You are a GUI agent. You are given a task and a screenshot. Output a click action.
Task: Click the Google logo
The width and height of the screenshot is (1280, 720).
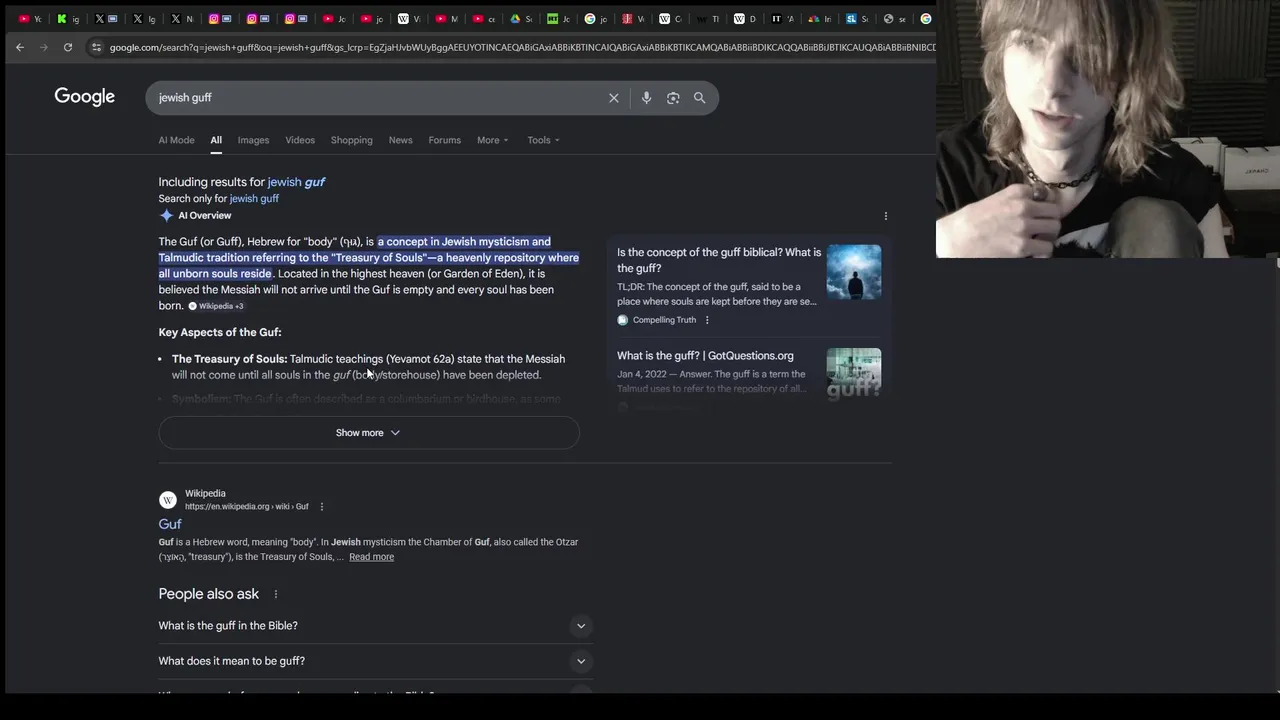(x=85, y=97)
